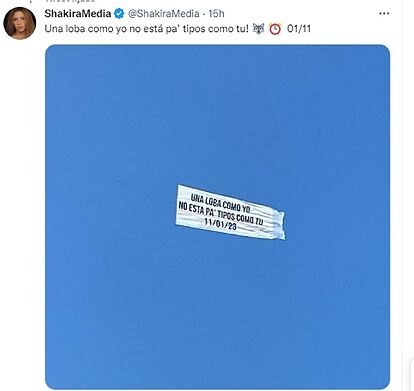
Task: Click the wolf emoji in the tweet
Action: pyautogui.click(x=258, y=29)
